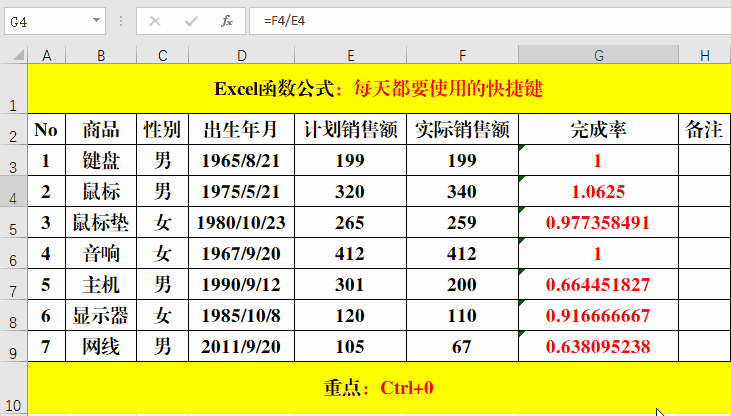Select the actual sales cell '340'

[462, 191]
